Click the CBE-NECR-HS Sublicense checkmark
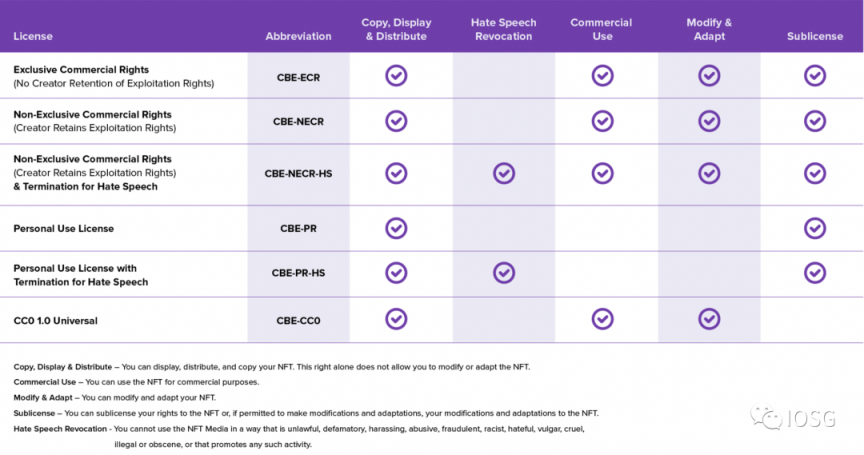Viewport: 864px width, 455px height. [815, 173]
